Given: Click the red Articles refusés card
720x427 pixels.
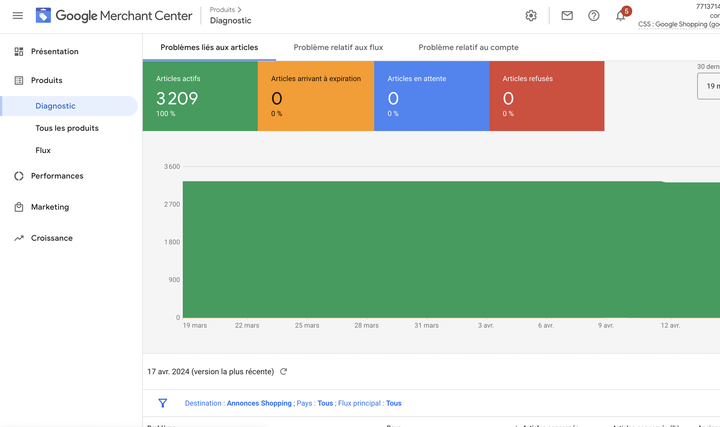Looking at the screenshot, I should tap(547, 96).
